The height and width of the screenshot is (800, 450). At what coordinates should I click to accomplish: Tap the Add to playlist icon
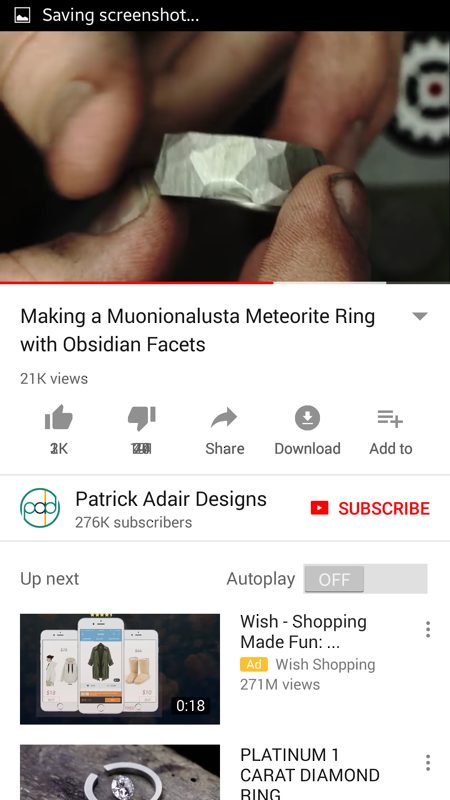(x=390, y=418)
